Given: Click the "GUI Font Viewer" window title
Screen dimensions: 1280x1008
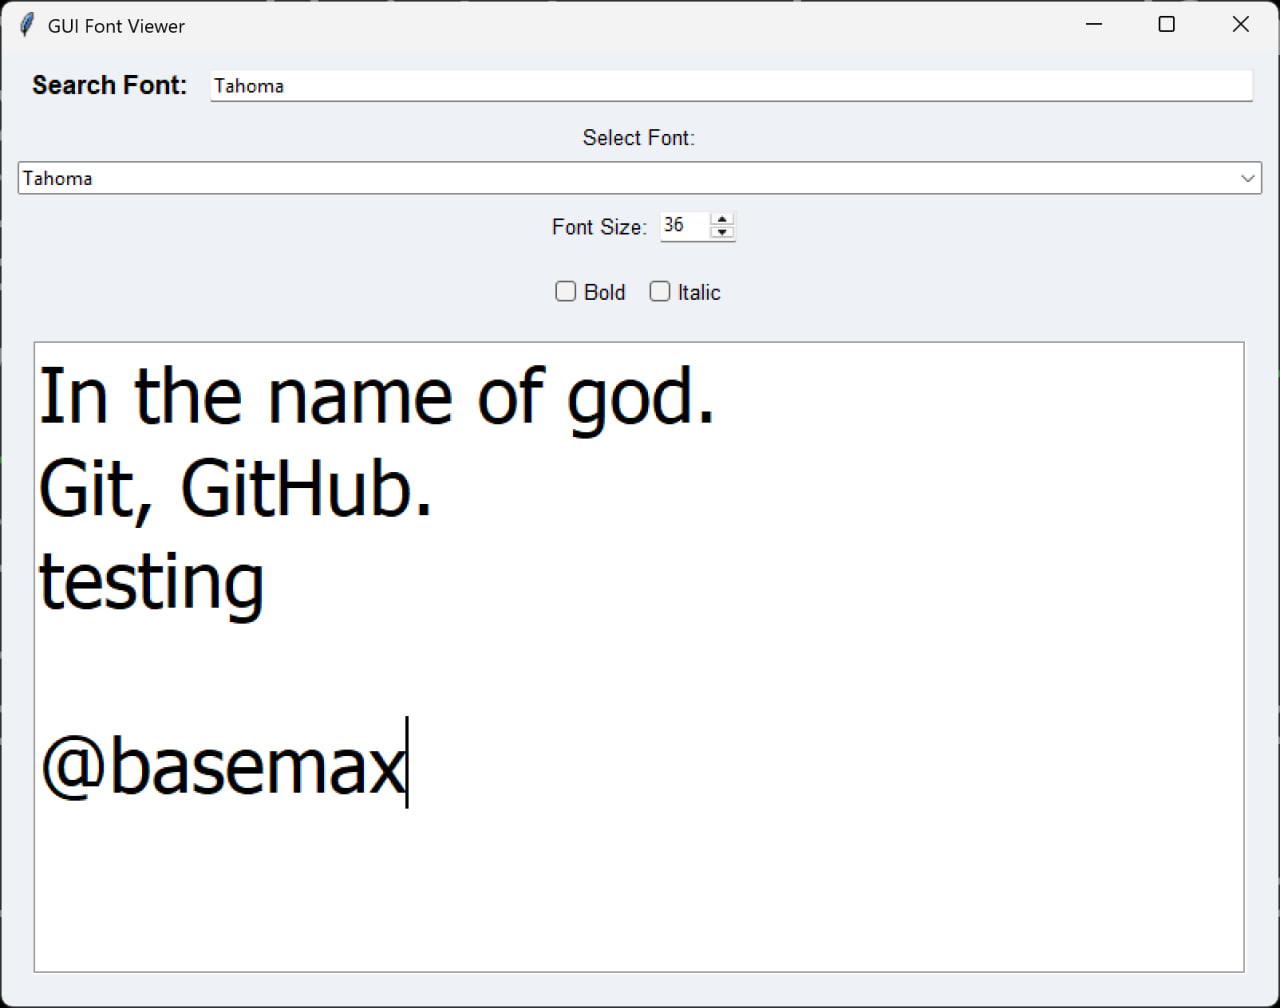Looking at the screenshot, I should pyautogui.click(x=116, y=26).
